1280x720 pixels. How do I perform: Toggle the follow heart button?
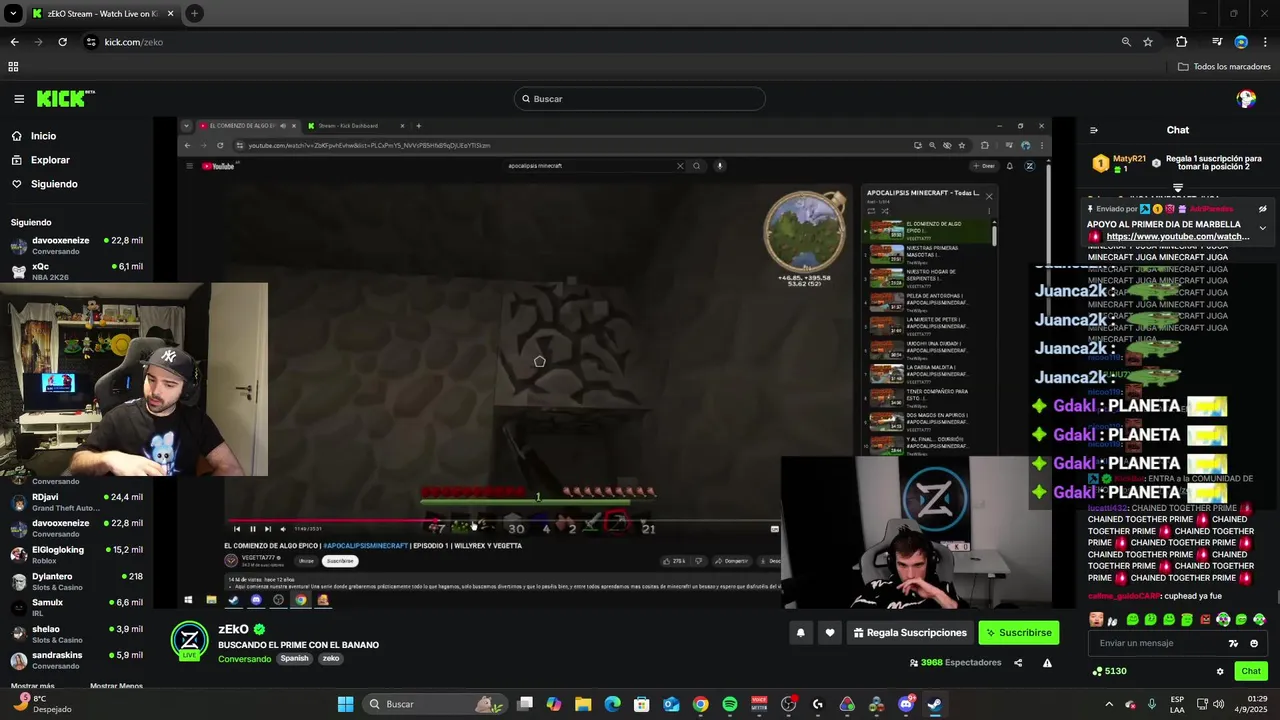pos(829,632)
